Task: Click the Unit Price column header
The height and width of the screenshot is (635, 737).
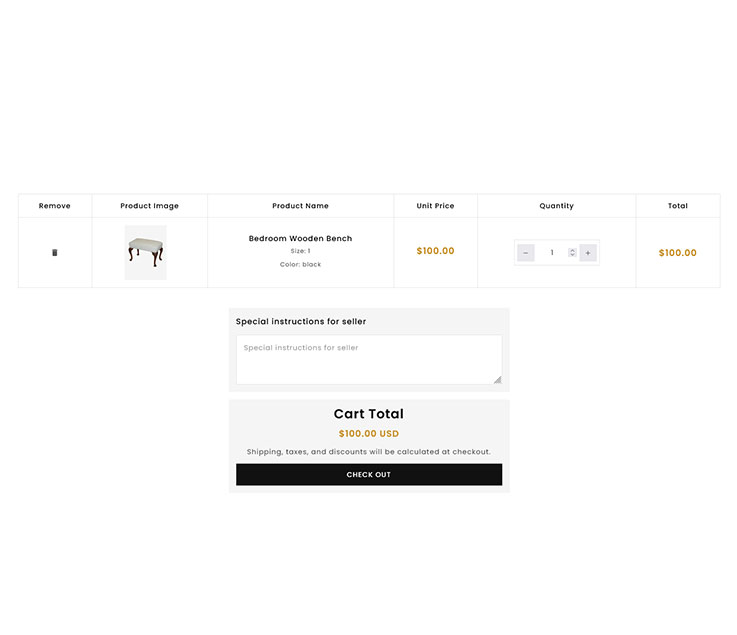Action: pos(435,206)
